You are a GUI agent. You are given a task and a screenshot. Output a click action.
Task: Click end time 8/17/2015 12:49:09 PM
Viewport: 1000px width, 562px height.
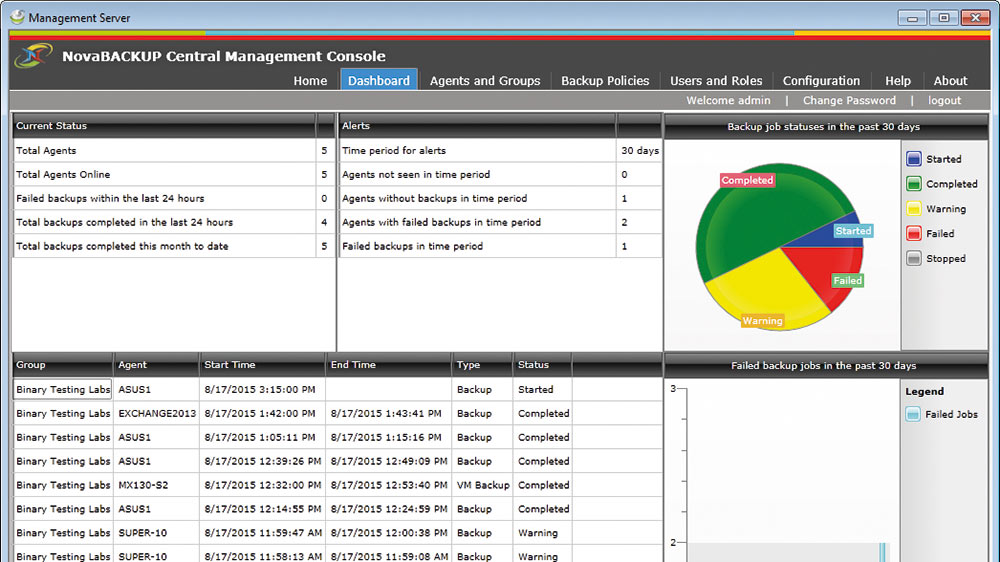(388, 461)
